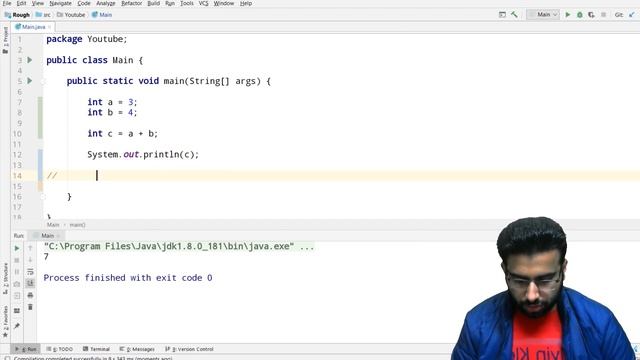The image size is (640, 360).
Task: Stop the process in the Run panel
Action: point(17,260)
